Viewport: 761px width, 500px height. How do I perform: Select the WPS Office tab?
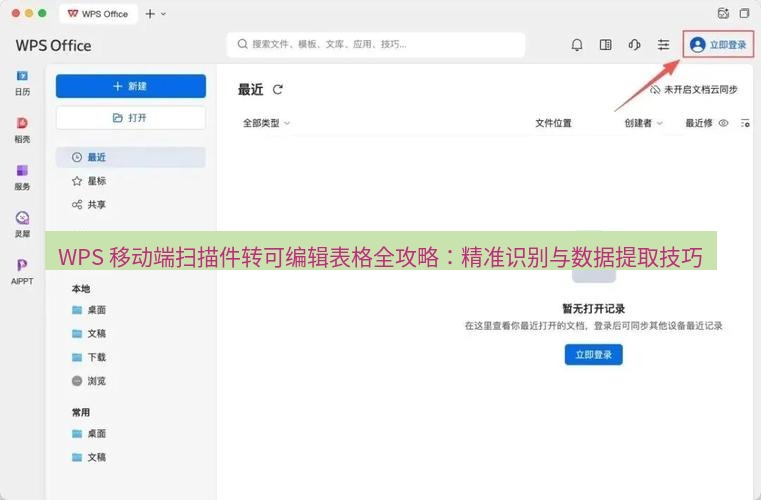point(98,14)
